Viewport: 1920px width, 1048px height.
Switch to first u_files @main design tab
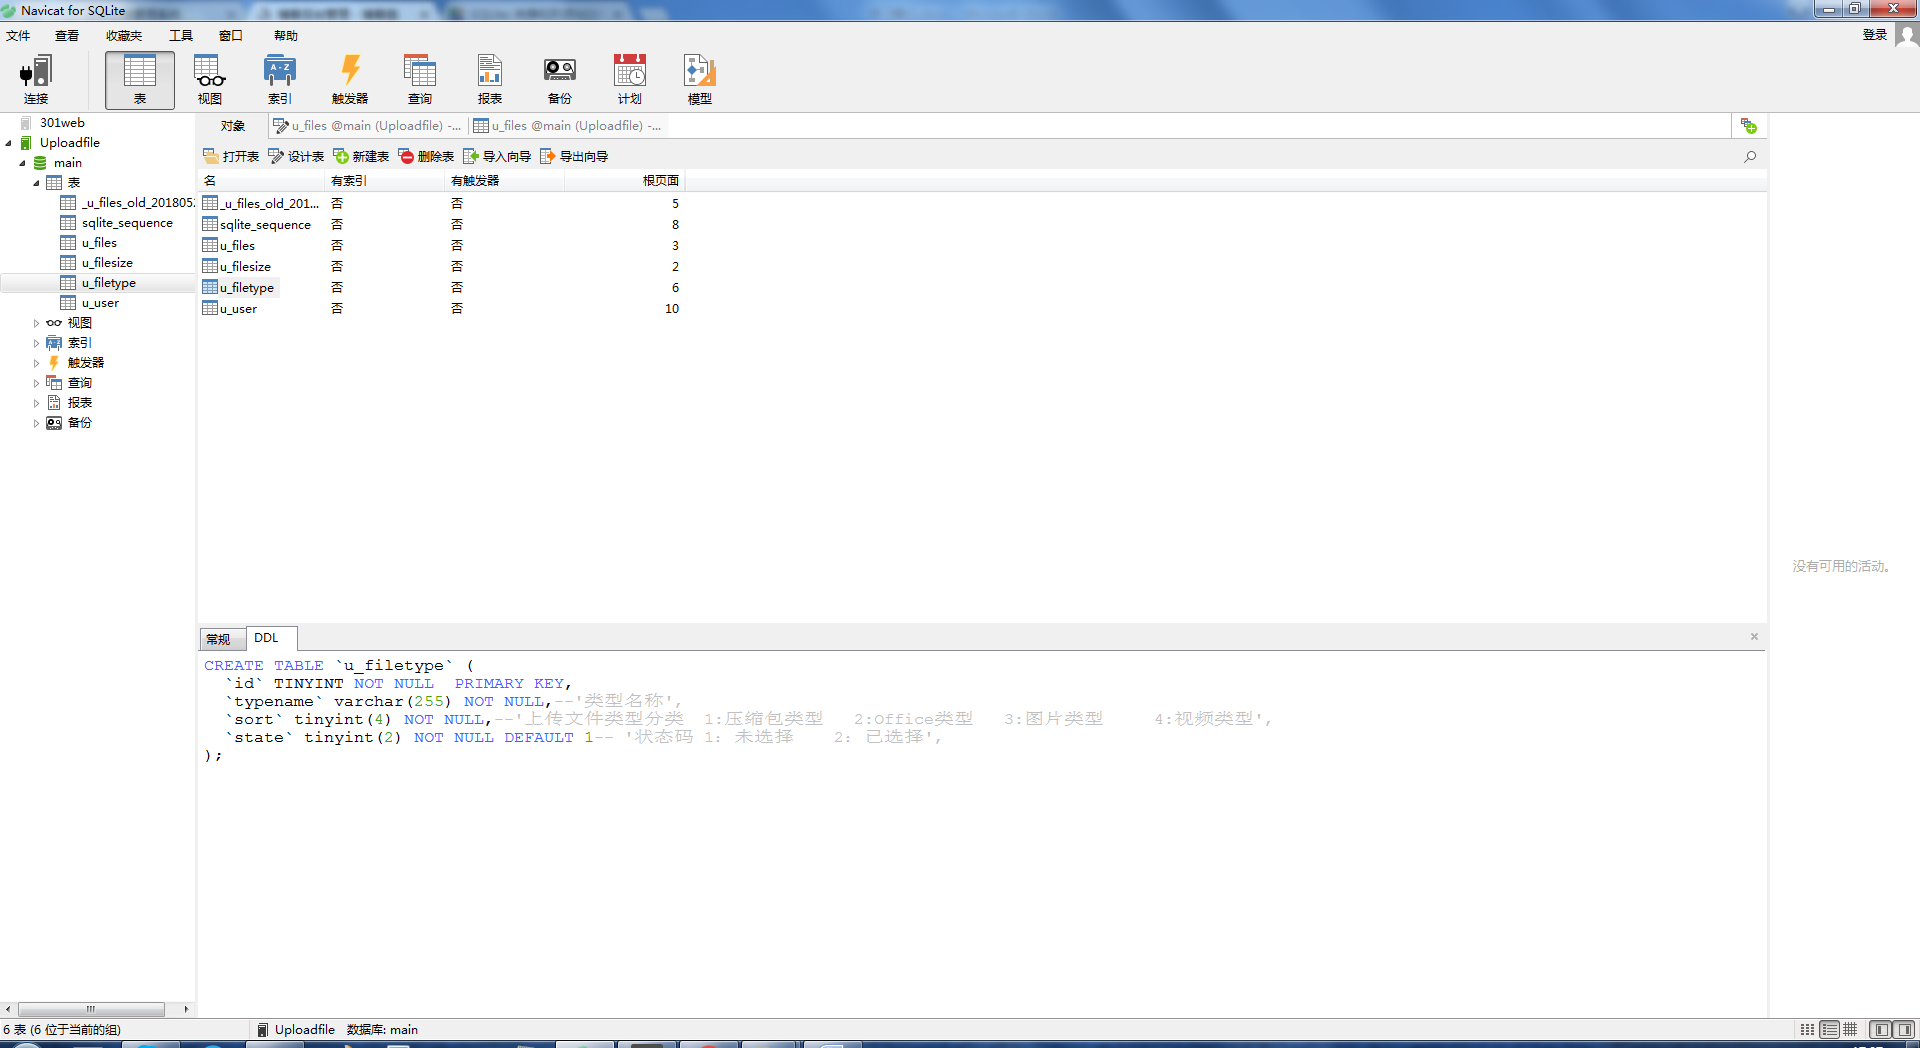[x=368, y=126]
